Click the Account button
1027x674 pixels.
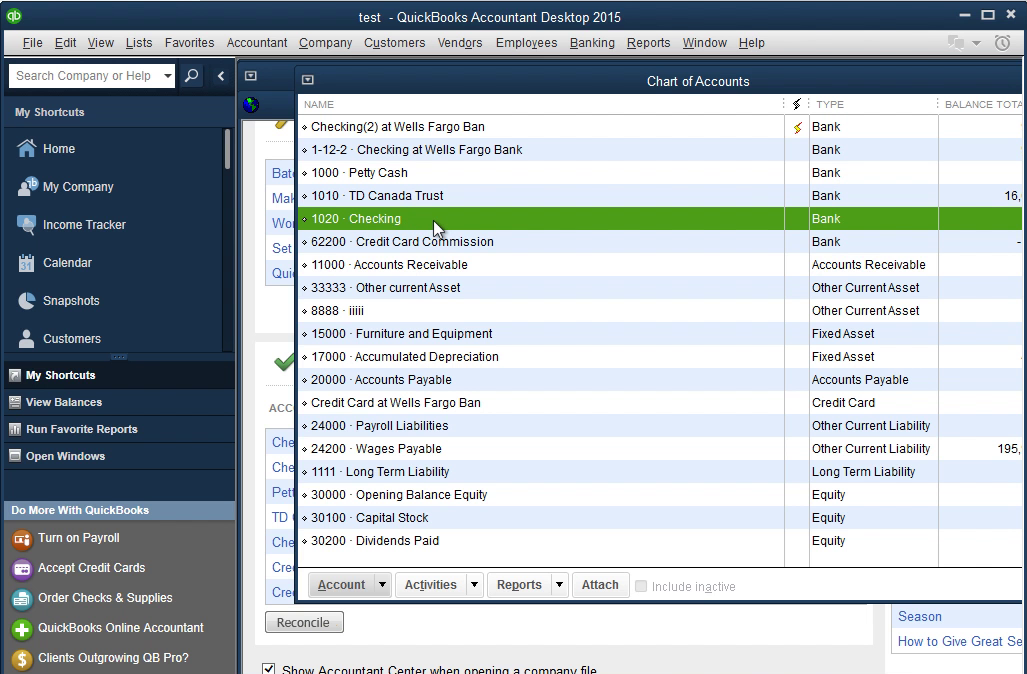tap(341, 584)
